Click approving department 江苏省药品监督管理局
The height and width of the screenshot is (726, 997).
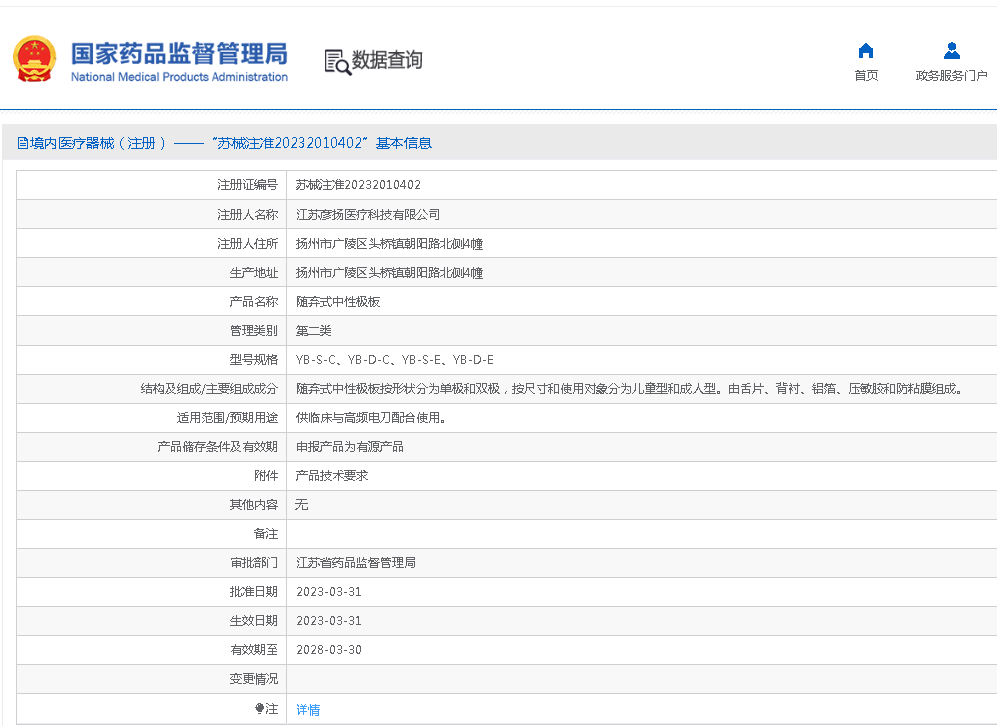click(356, 563)
